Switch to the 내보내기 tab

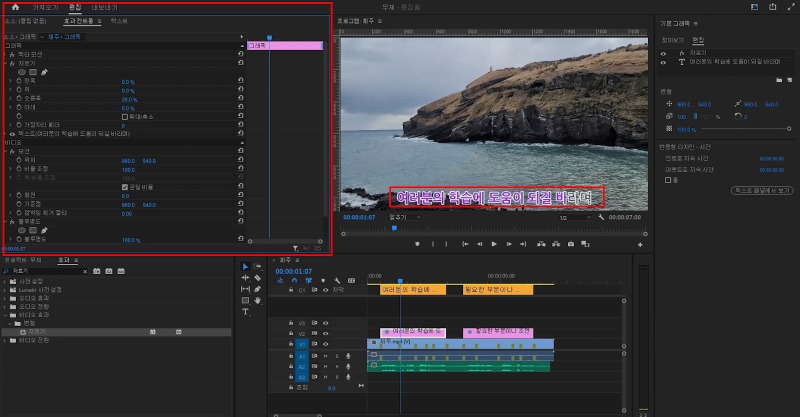coord(105,7)
